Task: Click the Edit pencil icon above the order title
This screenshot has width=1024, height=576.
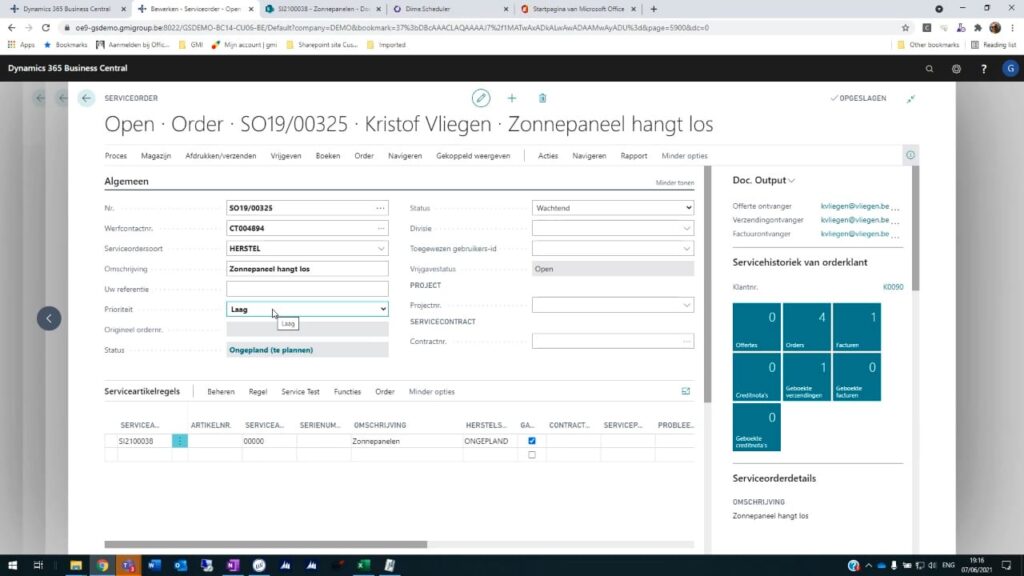Action: [481, 98]
